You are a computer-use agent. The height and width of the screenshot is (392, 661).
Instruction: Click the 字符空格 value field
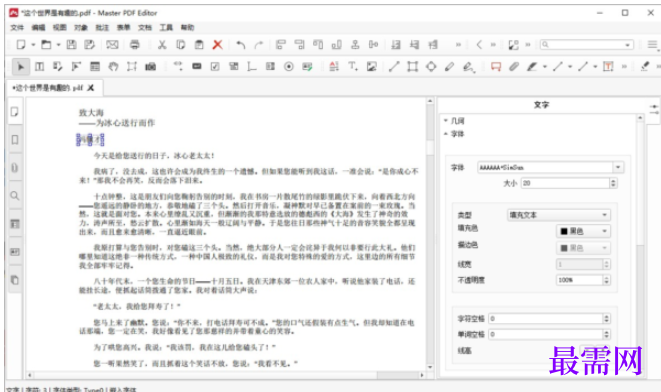[x=546, y=319]
